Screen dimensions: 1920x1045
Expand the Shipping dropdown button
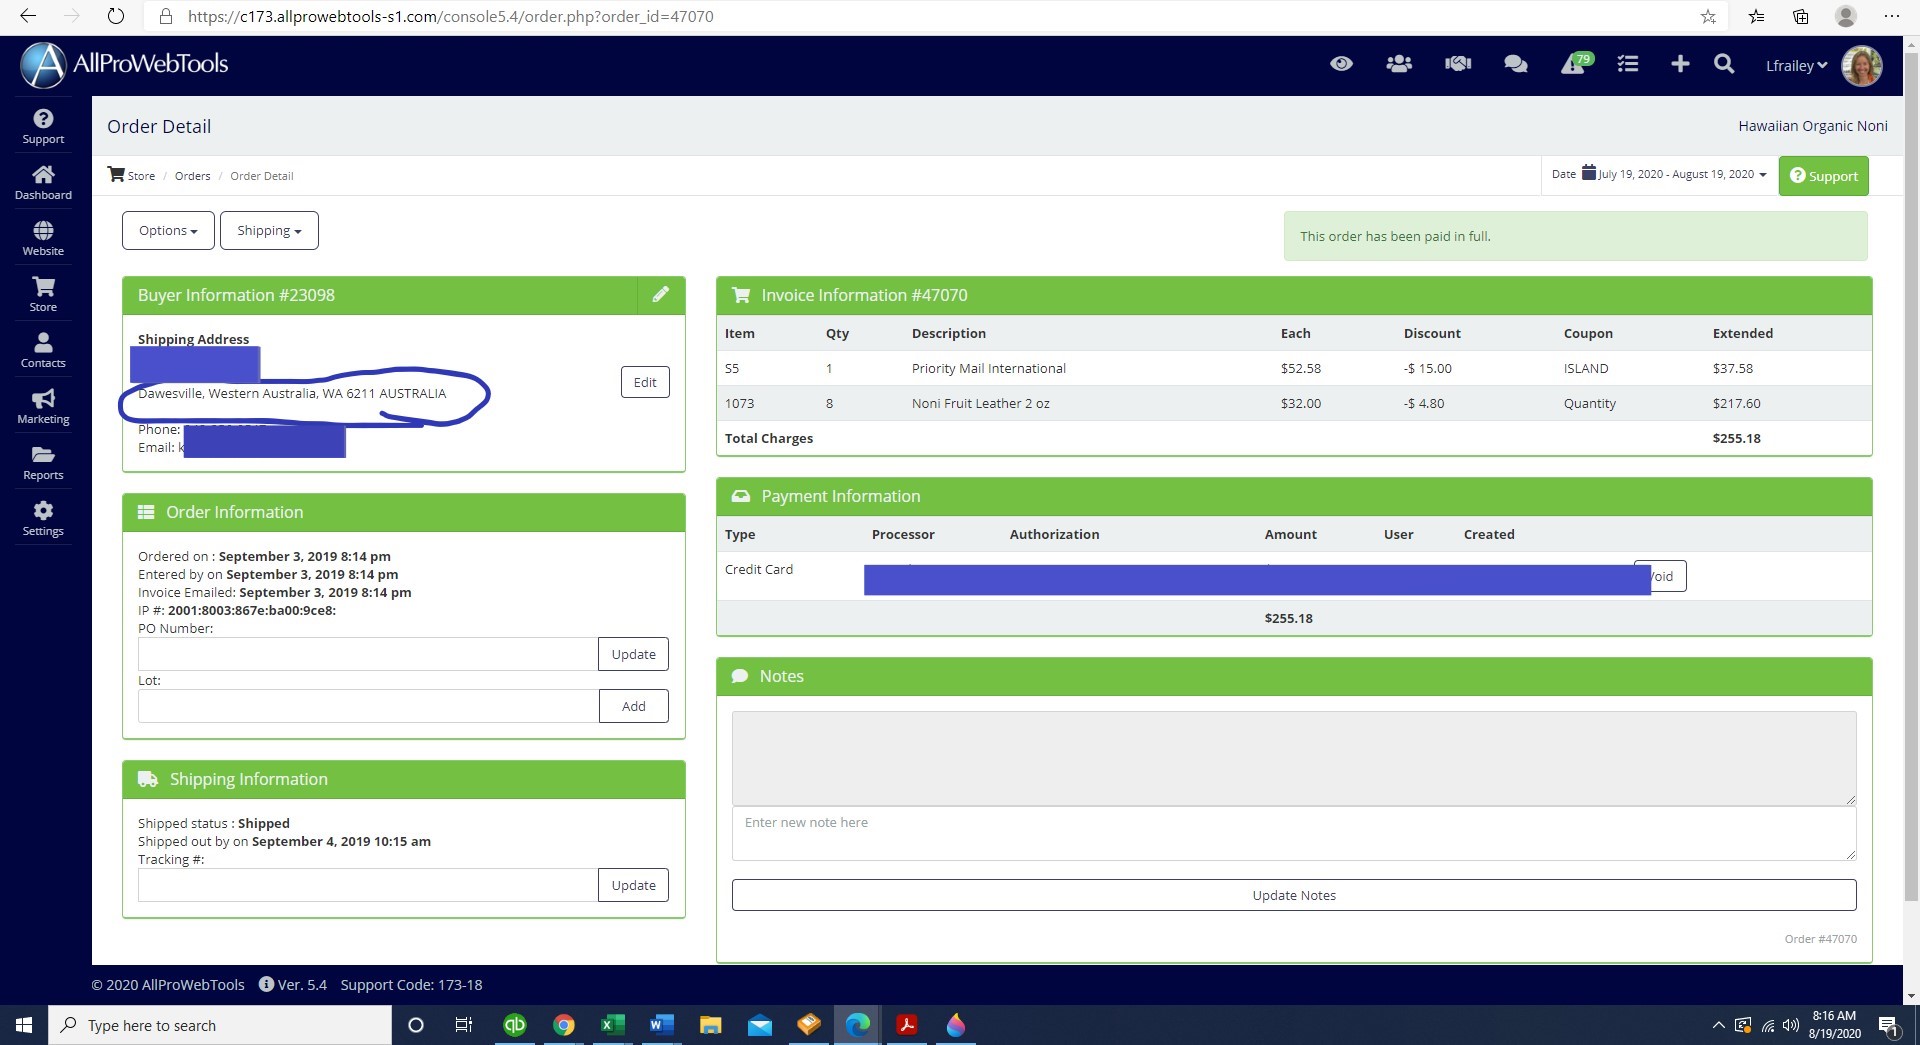point(269,231)
